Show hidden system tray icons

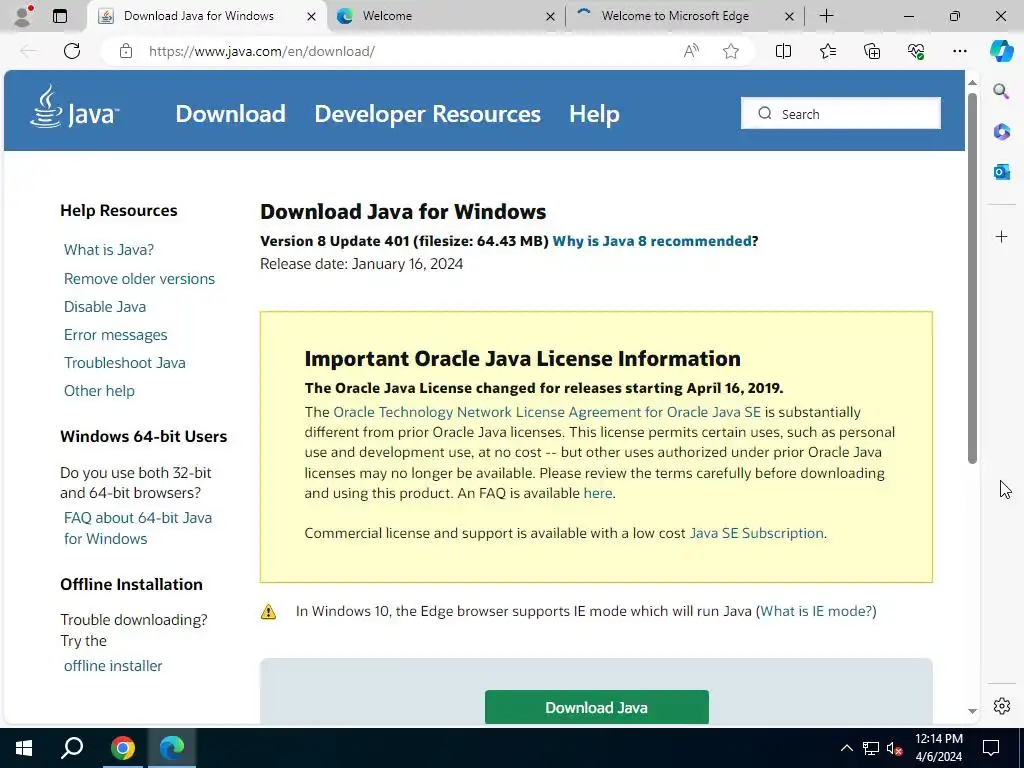846,748
